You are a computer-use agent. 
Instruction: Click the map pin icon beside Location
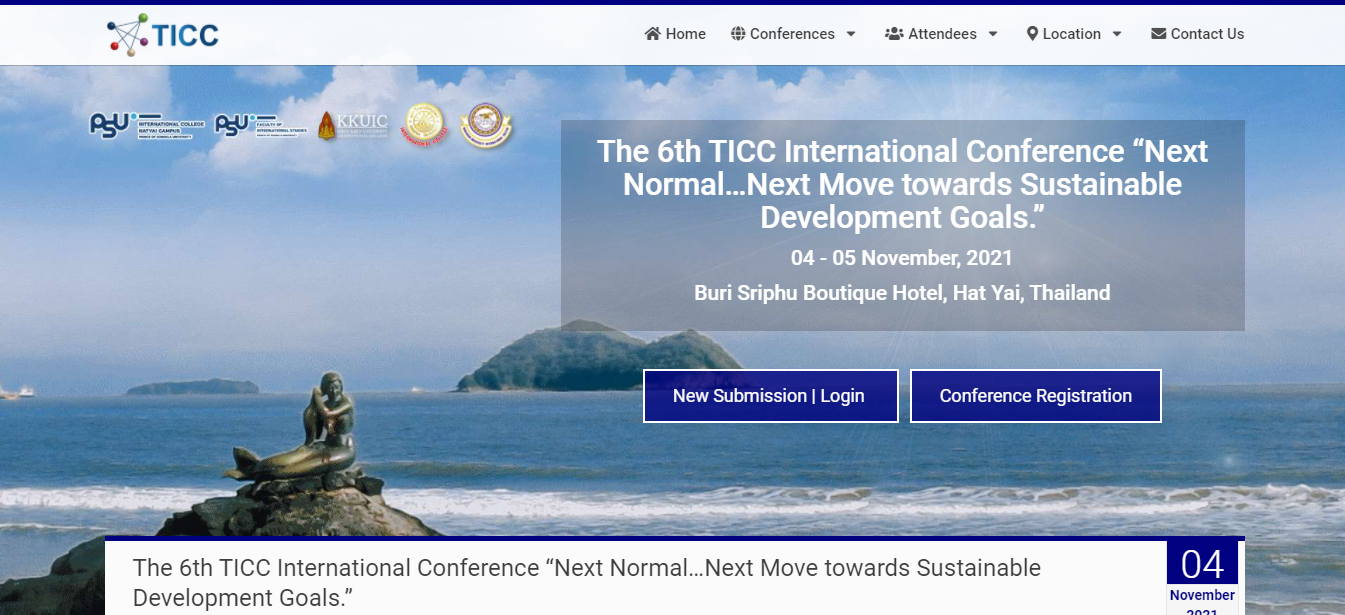[1032, 34]
